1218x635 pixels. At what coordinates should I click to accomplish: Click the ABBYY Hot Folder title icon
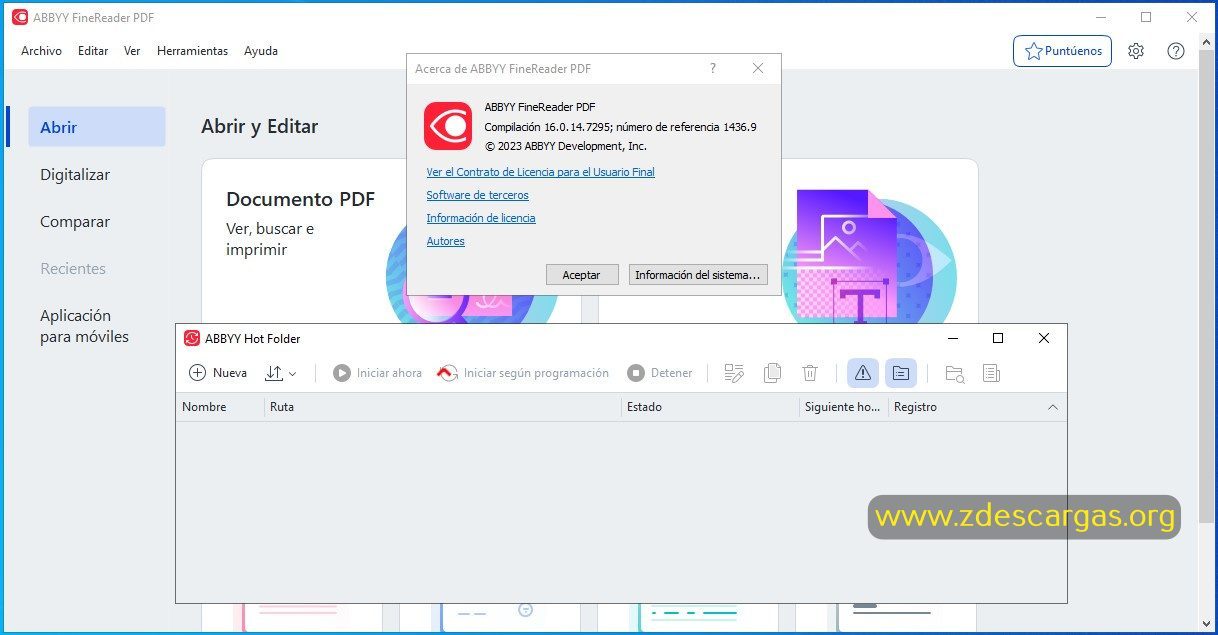pyautogui.click(x=192, y=338)
